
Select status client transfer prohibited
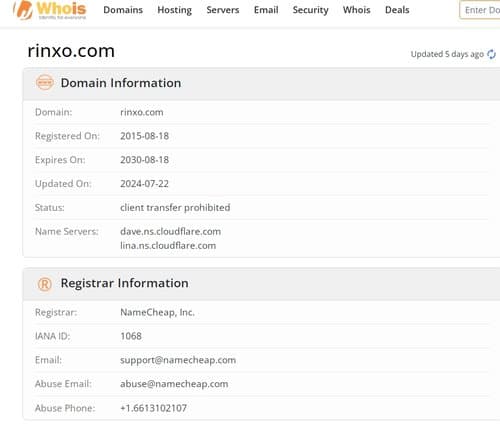click(x=175, y=208)
